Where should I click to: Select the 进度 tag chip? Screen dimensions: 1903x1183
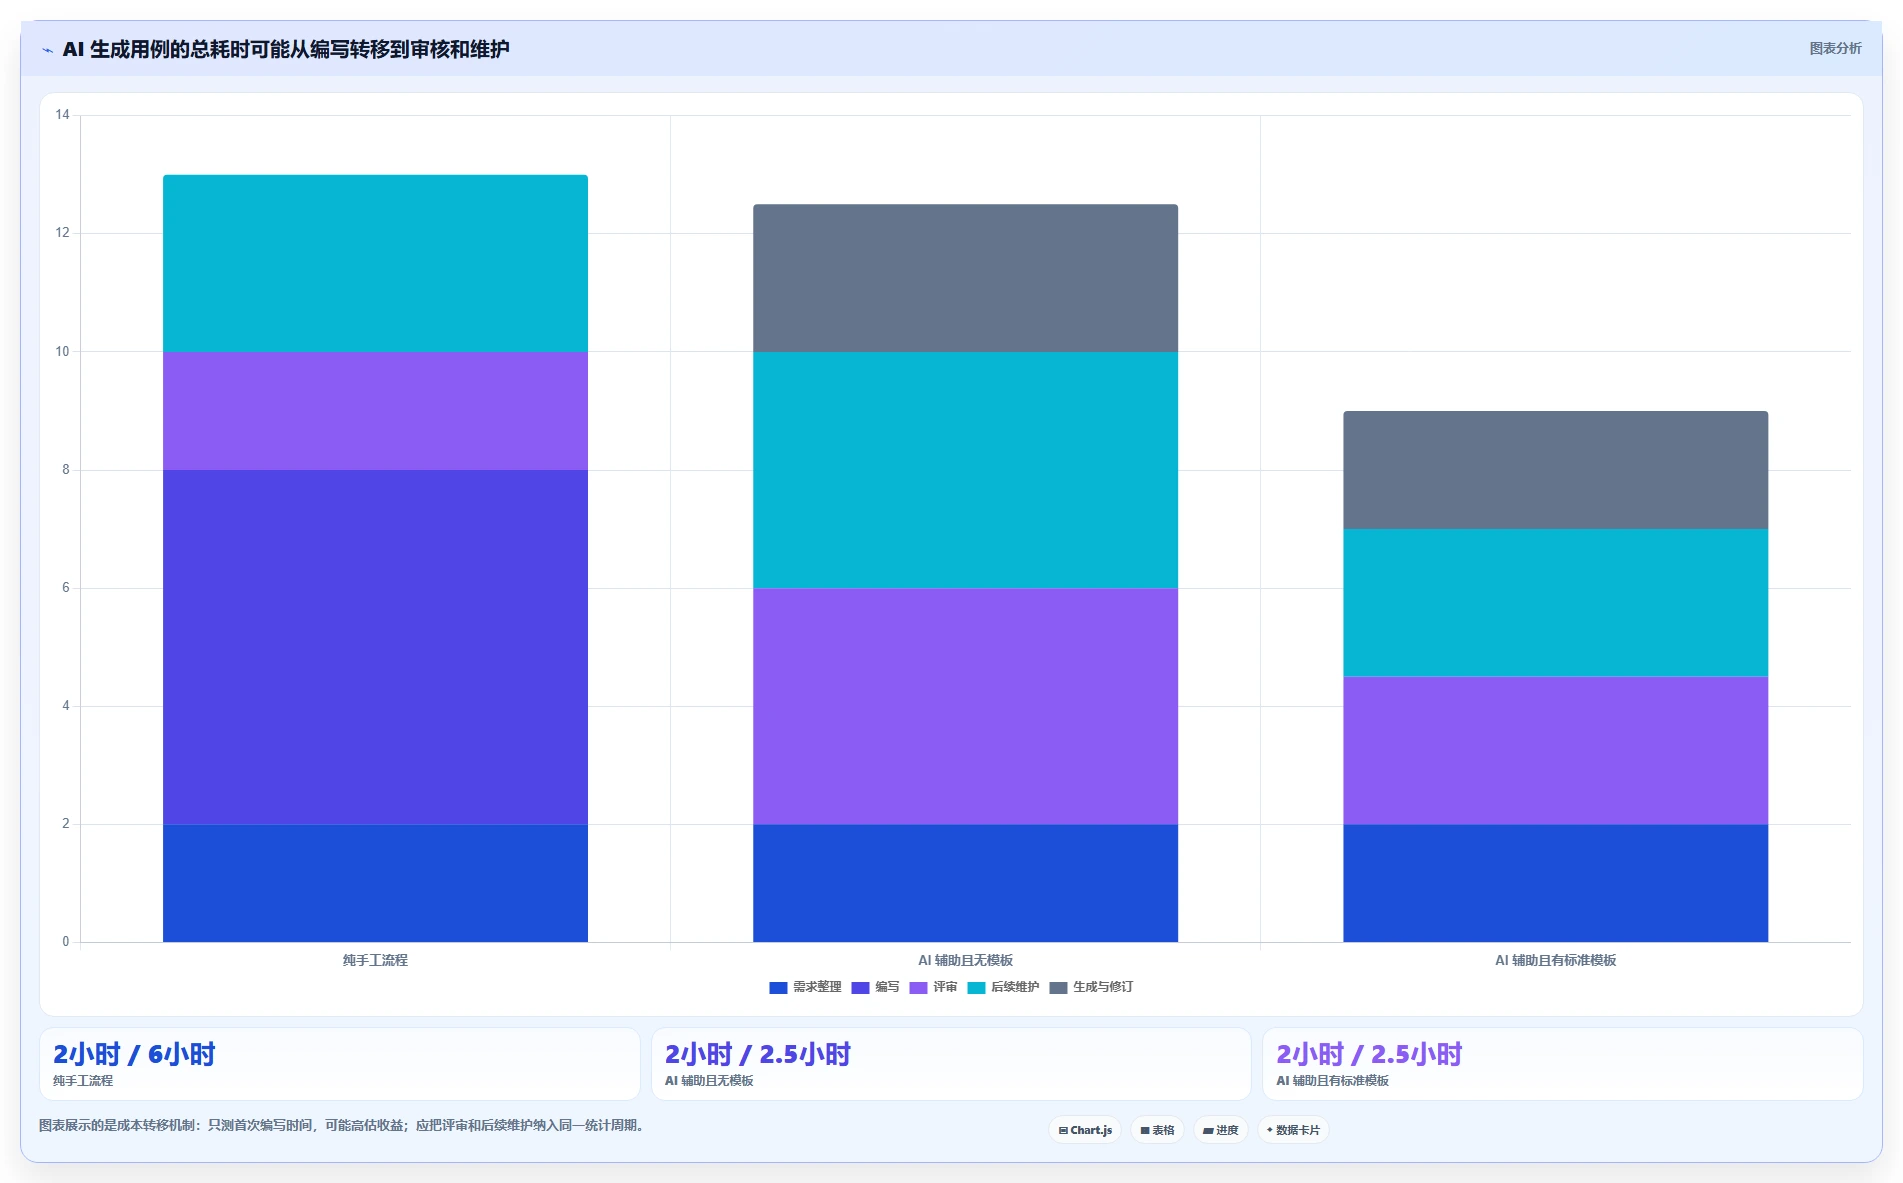(1220, 1130)
